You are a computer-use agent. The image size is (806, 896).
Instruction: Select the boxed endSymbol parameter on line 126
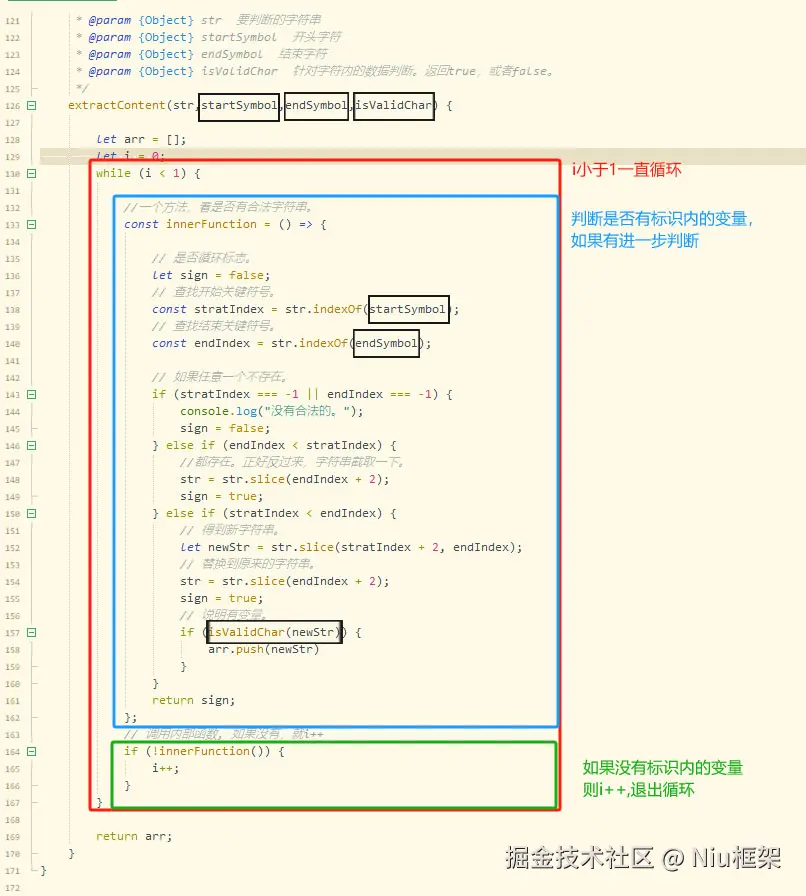coord(316,106)
